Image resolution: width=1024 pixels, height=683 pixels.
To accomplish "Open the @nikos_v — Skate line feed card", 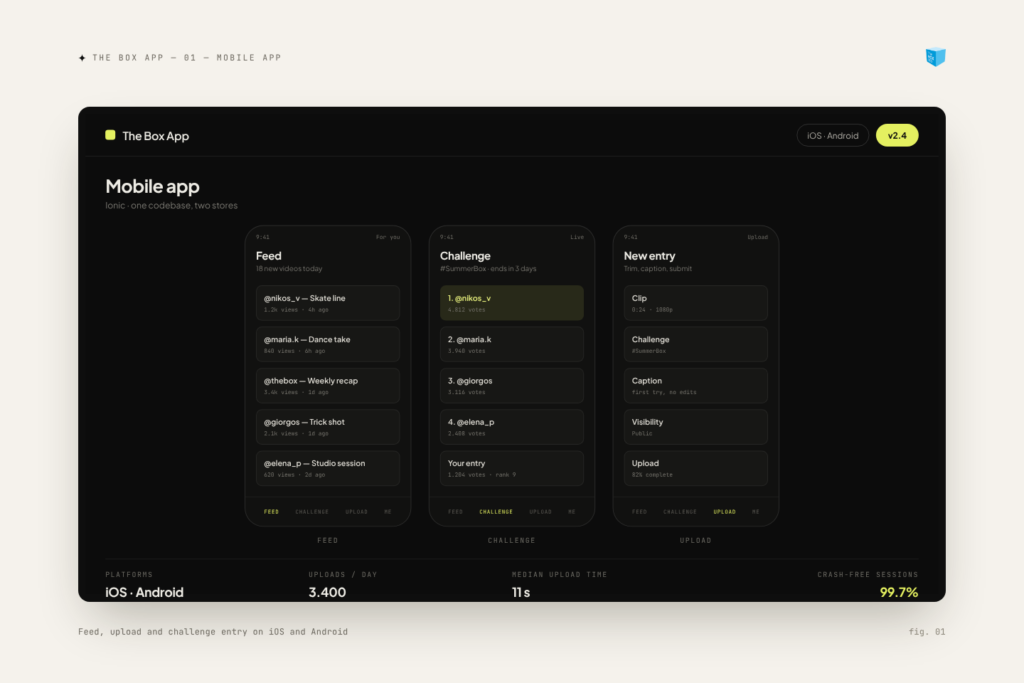I will pyautogui.click(x=328, y=303).
